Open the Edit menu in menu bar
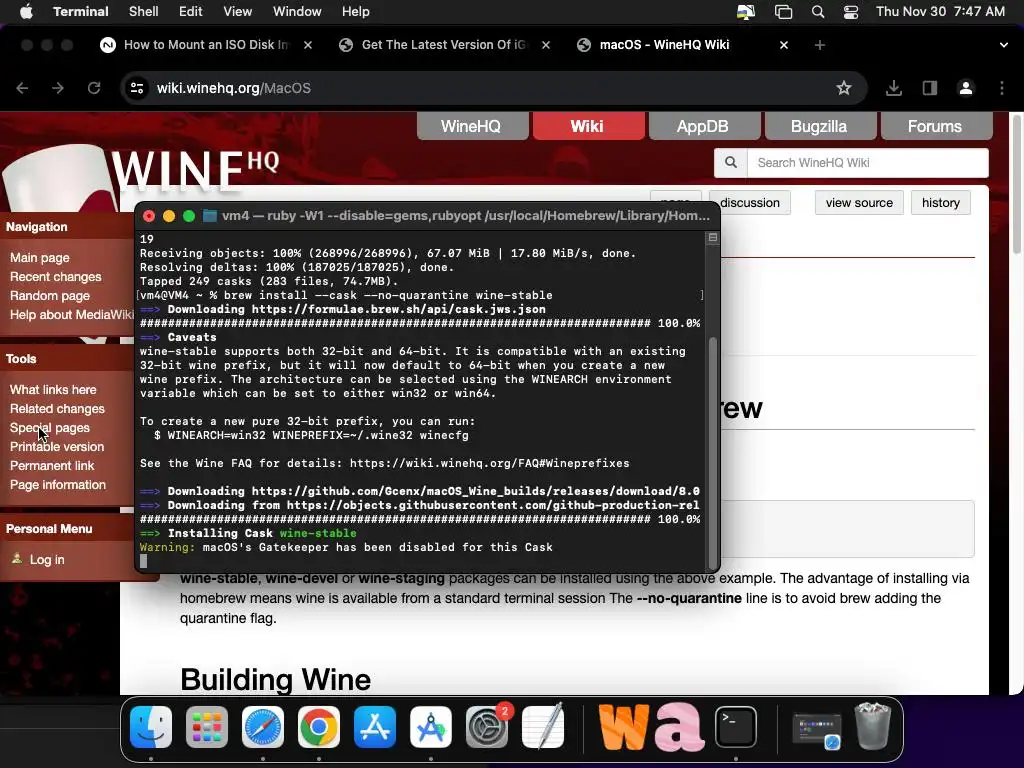The height and width of the screenshot is (768, 1024). click(191, 12)
